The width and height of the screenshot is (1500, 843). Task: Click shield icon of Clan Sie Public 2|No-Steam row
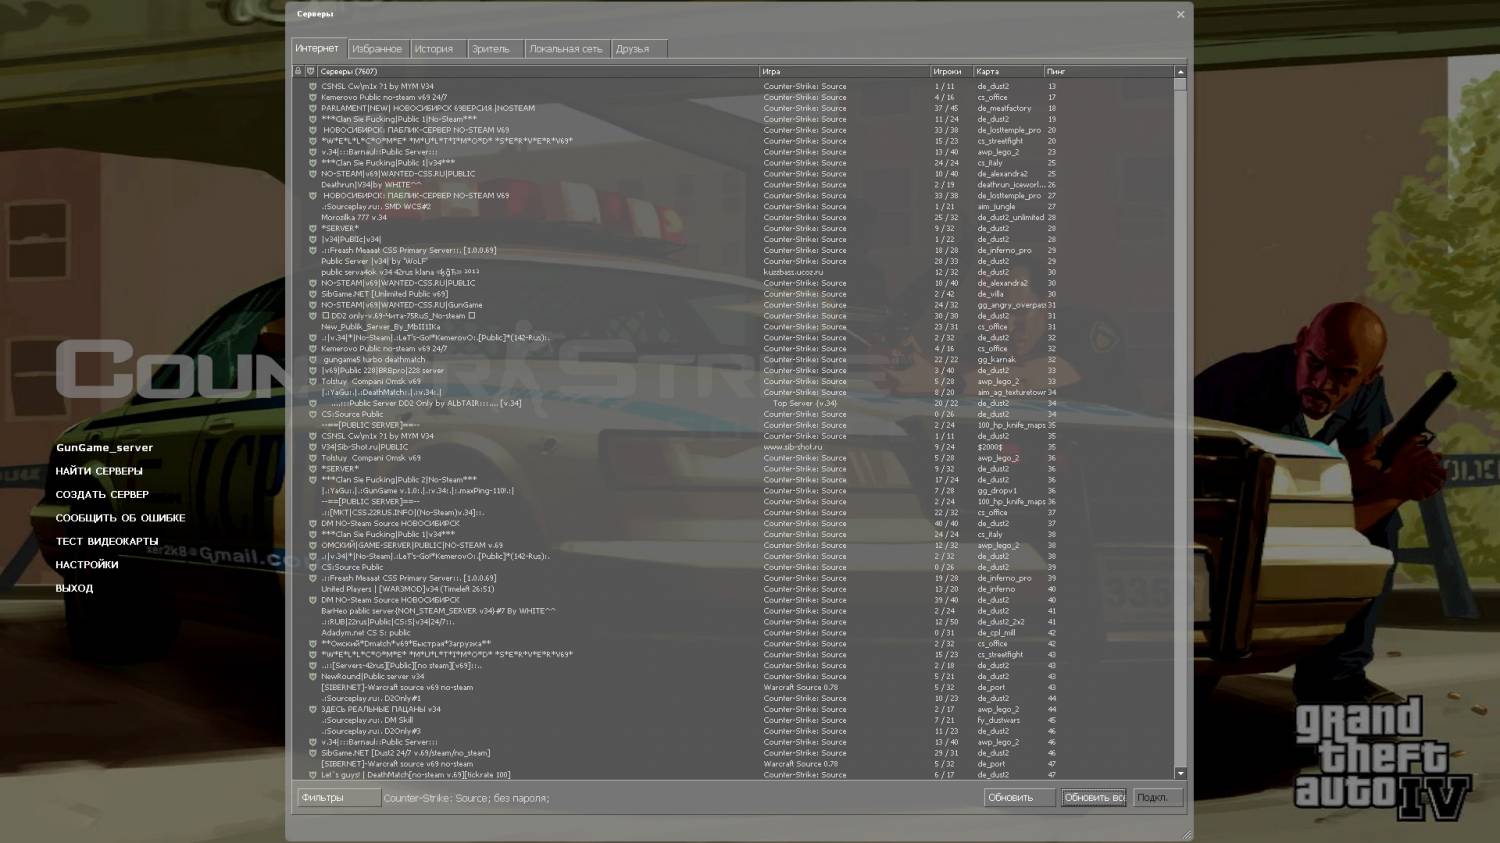pos(312,480)
